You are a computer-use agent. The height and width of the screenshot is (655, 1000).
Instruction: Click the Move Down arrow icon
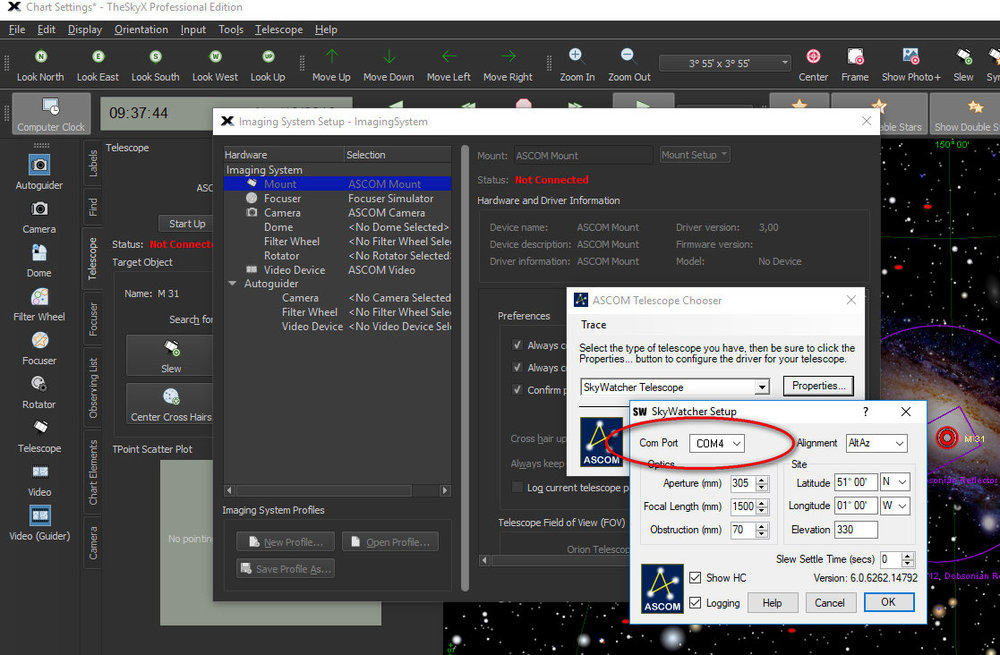point(388,57)
